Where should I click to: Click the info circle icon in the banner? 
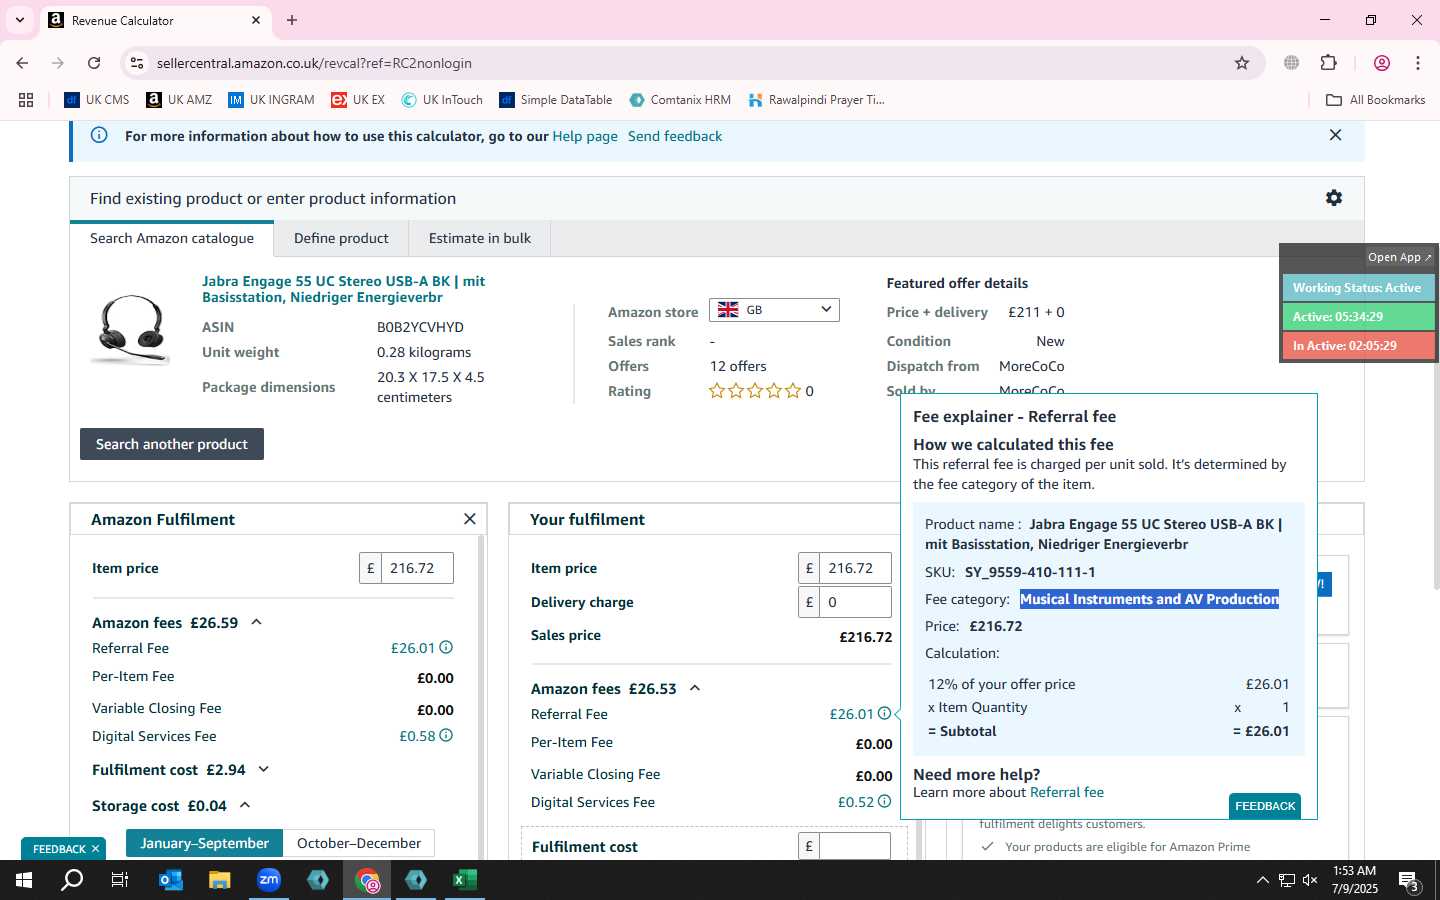click(x=99, y=135)
